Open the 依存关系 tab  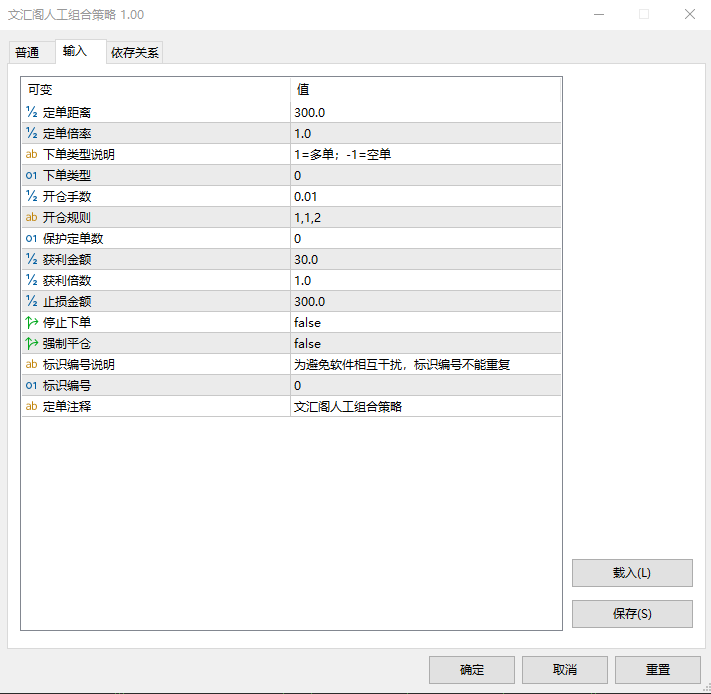point(135,53)
